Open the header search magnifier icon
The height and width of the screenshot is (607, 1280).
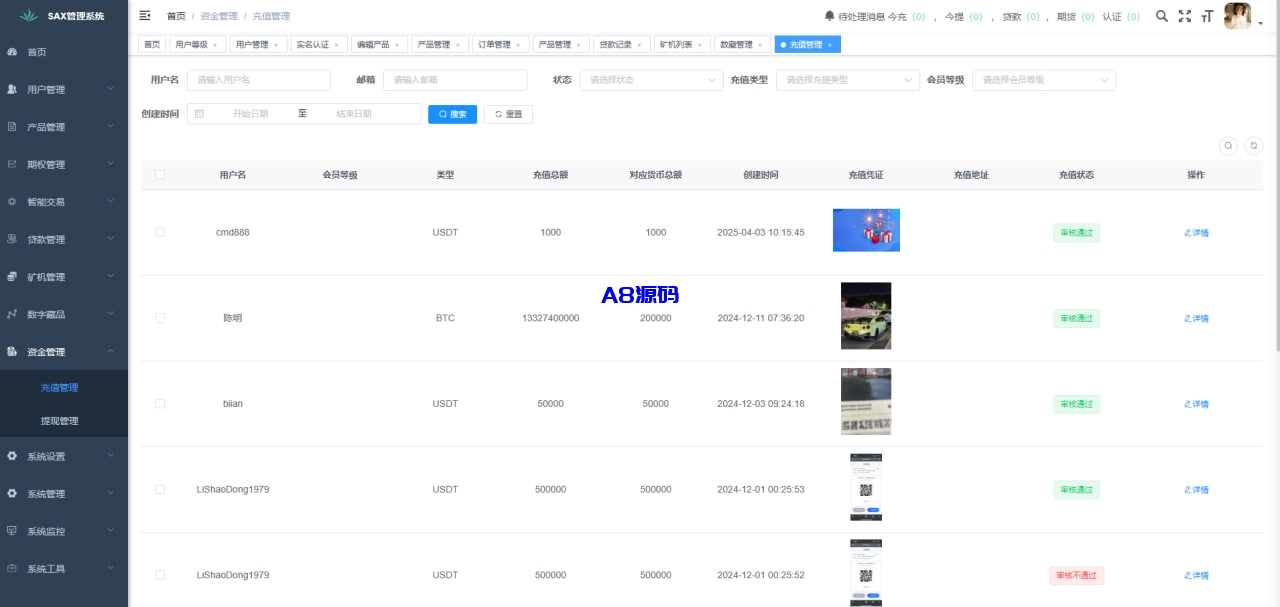1161,16
